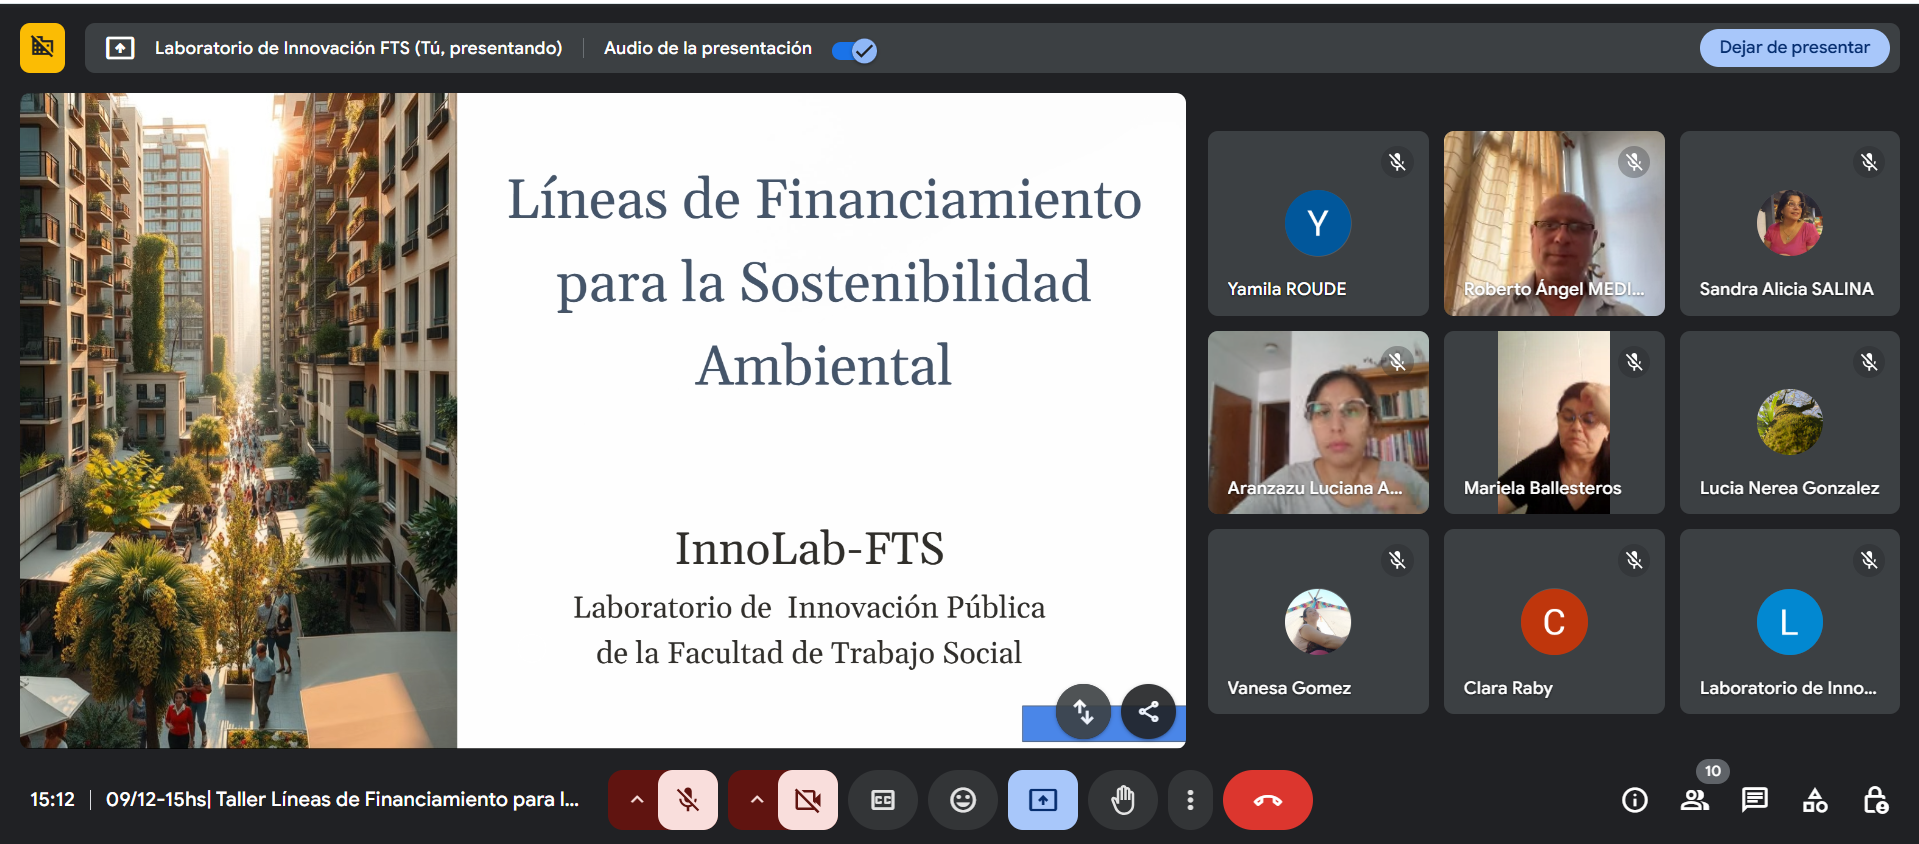Unmute the microphone button

click(688, 800)
